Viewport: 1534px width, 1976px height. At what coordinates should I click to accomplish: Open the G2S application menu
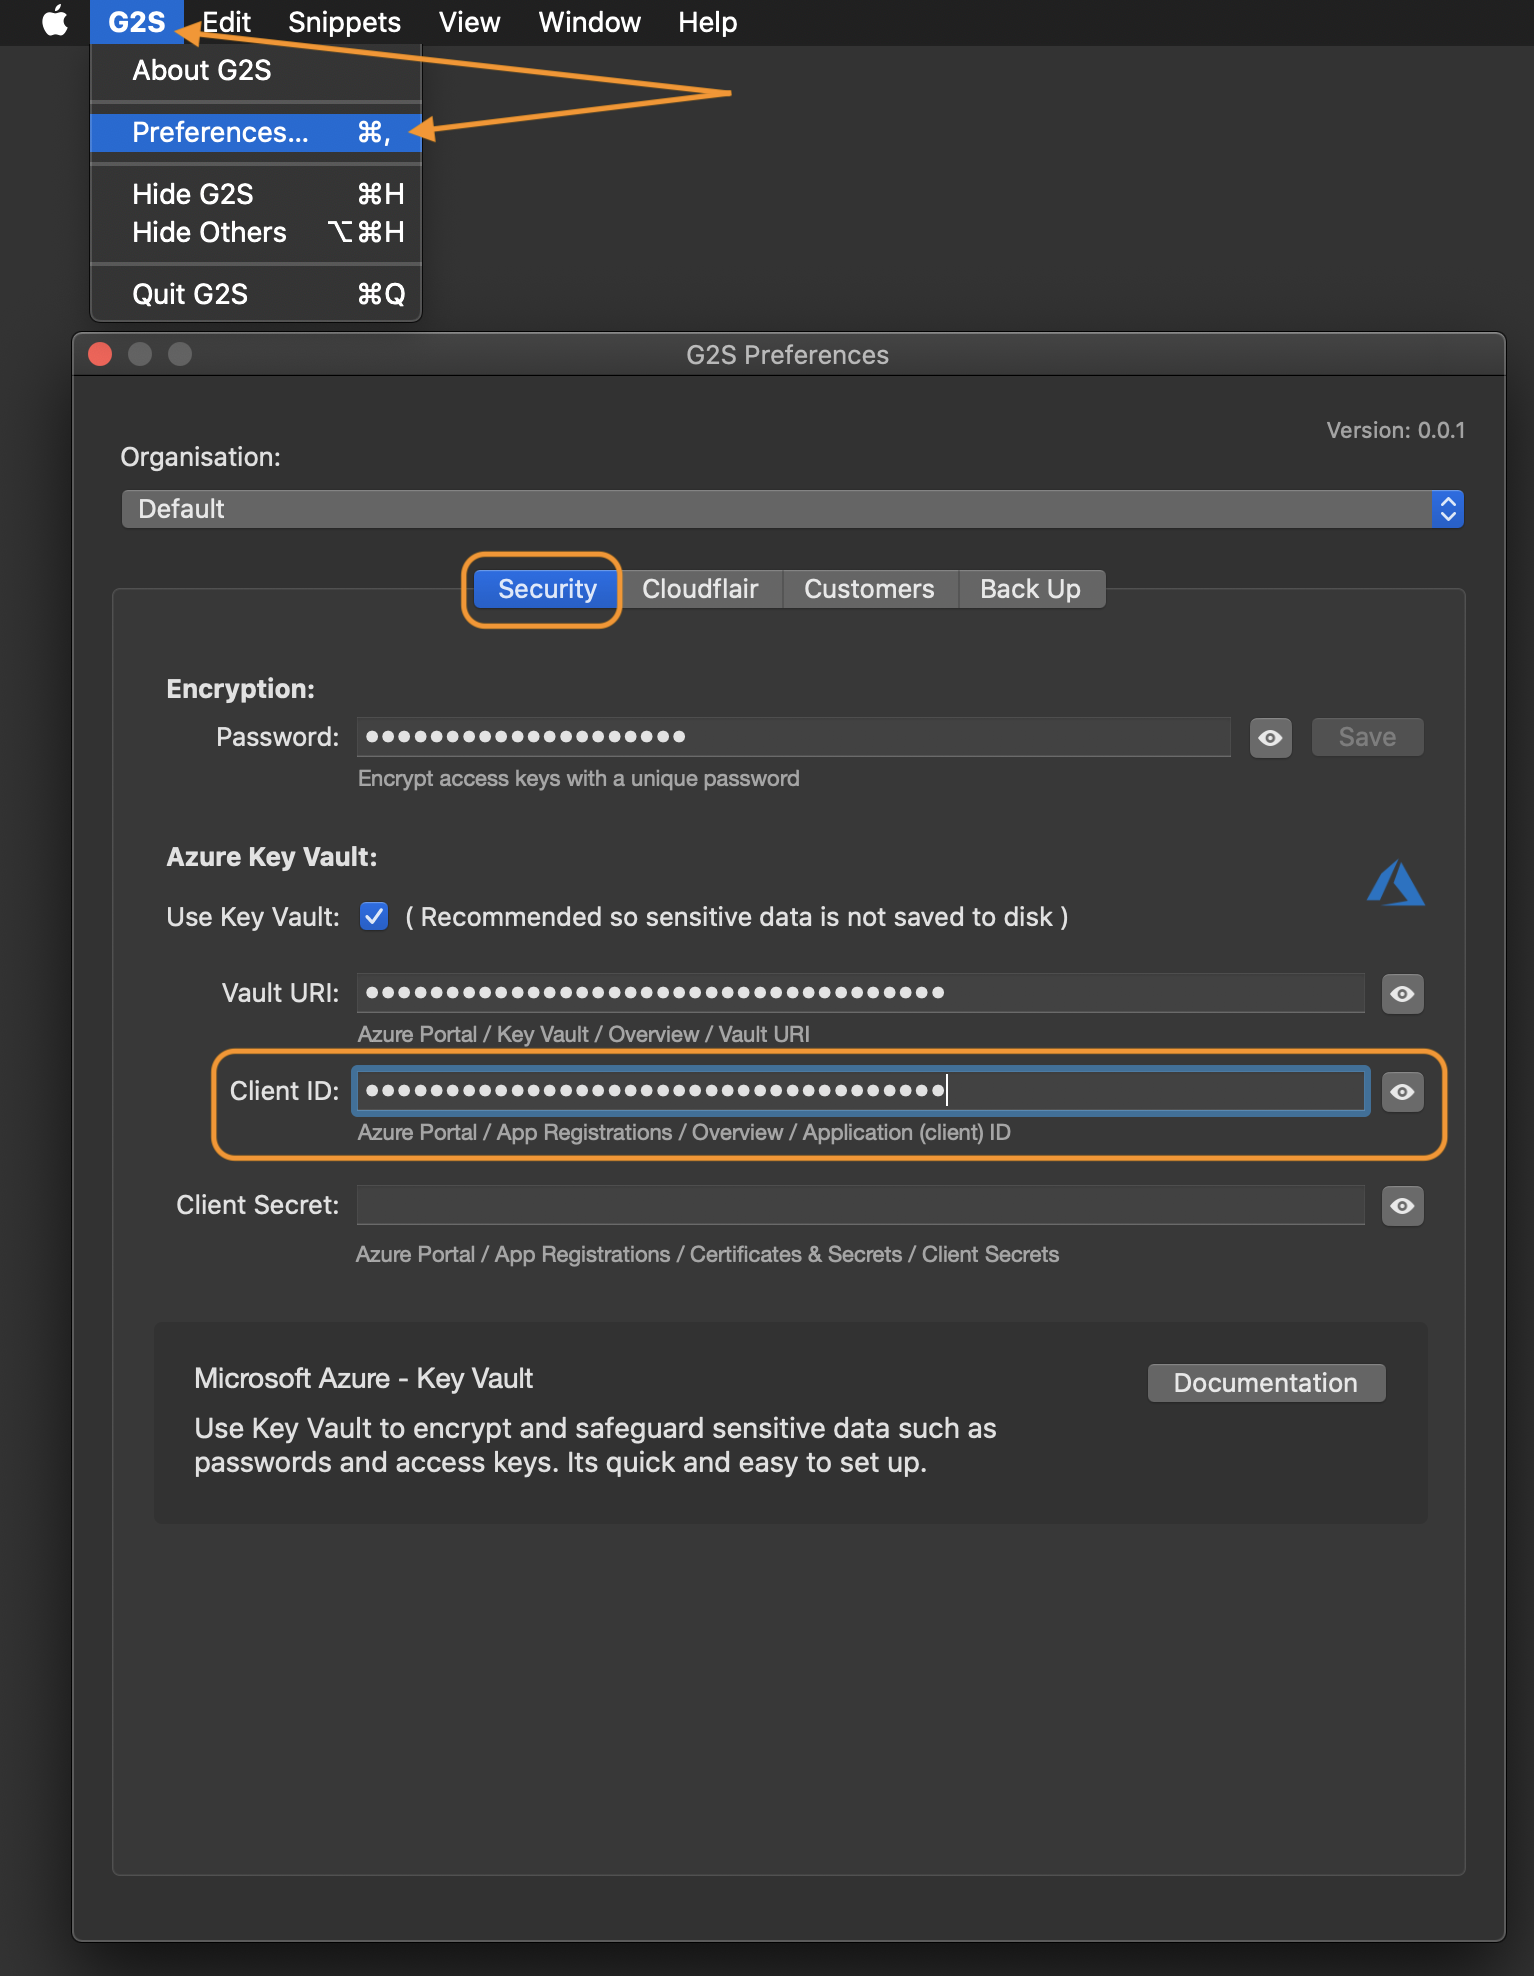pyautogui.click(x=137, y=22)
